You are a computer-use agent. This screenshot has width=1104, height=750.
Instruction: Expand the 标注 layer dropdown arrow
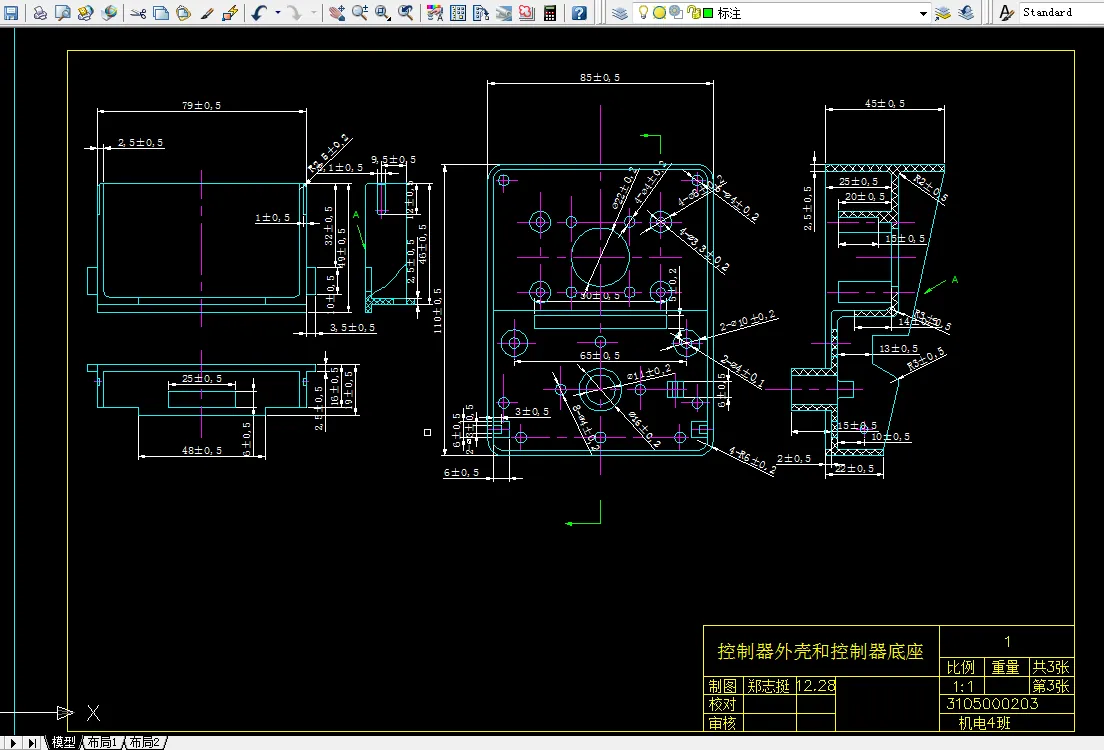tap(923, 13)
